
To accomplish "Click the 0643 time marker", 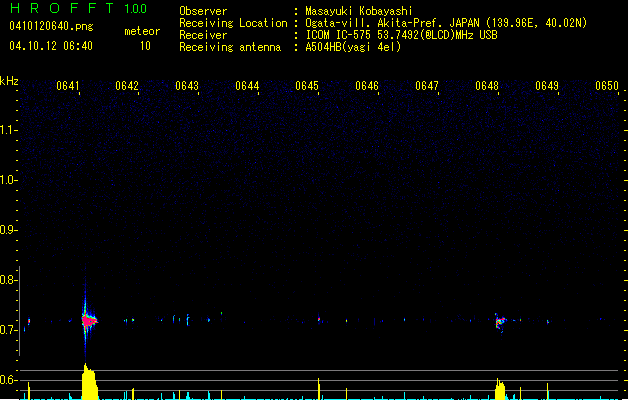I will [x=187, y=86].
